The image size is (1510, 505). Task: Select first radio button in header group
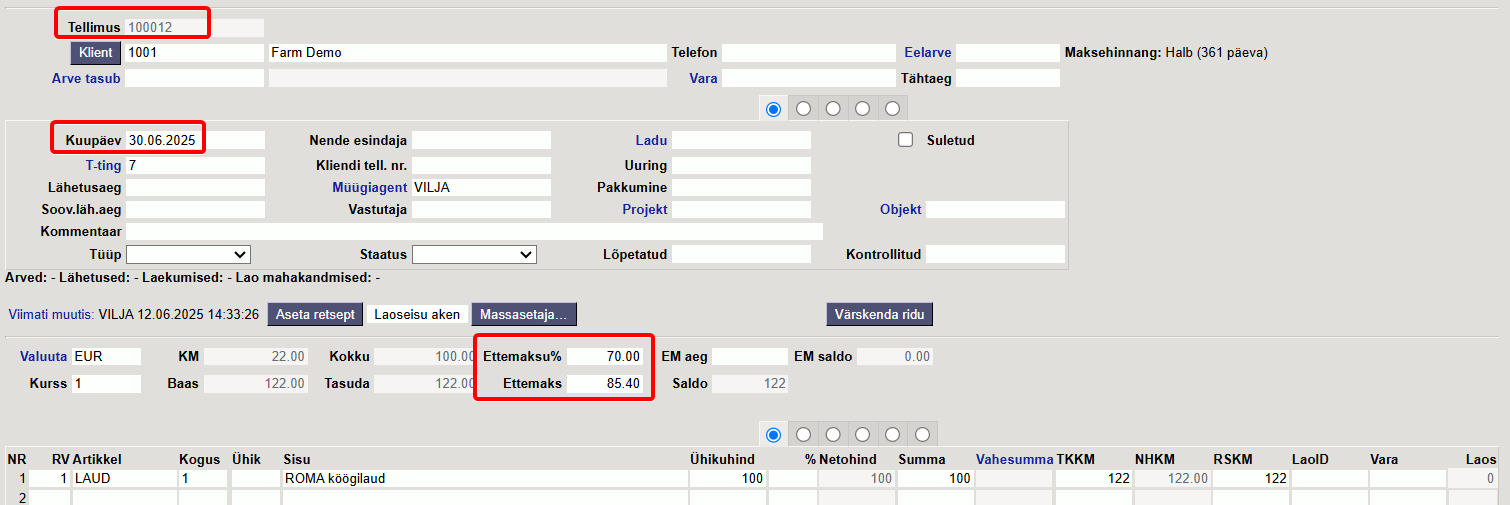click(x=773, y=108)
